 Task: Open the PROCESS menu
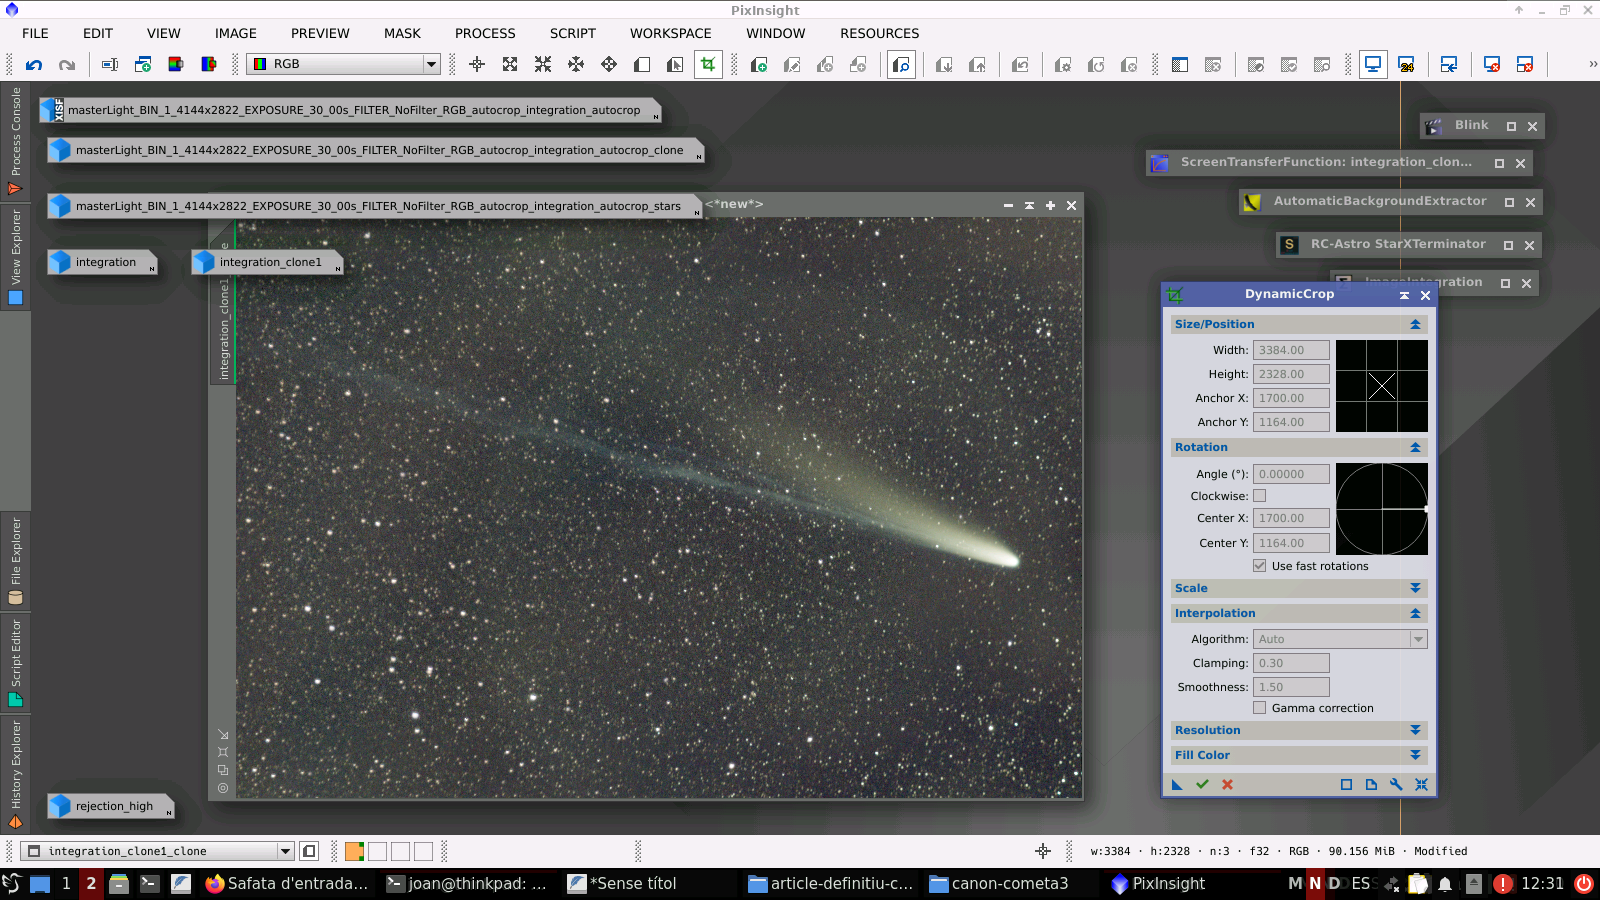pos(485,33)
